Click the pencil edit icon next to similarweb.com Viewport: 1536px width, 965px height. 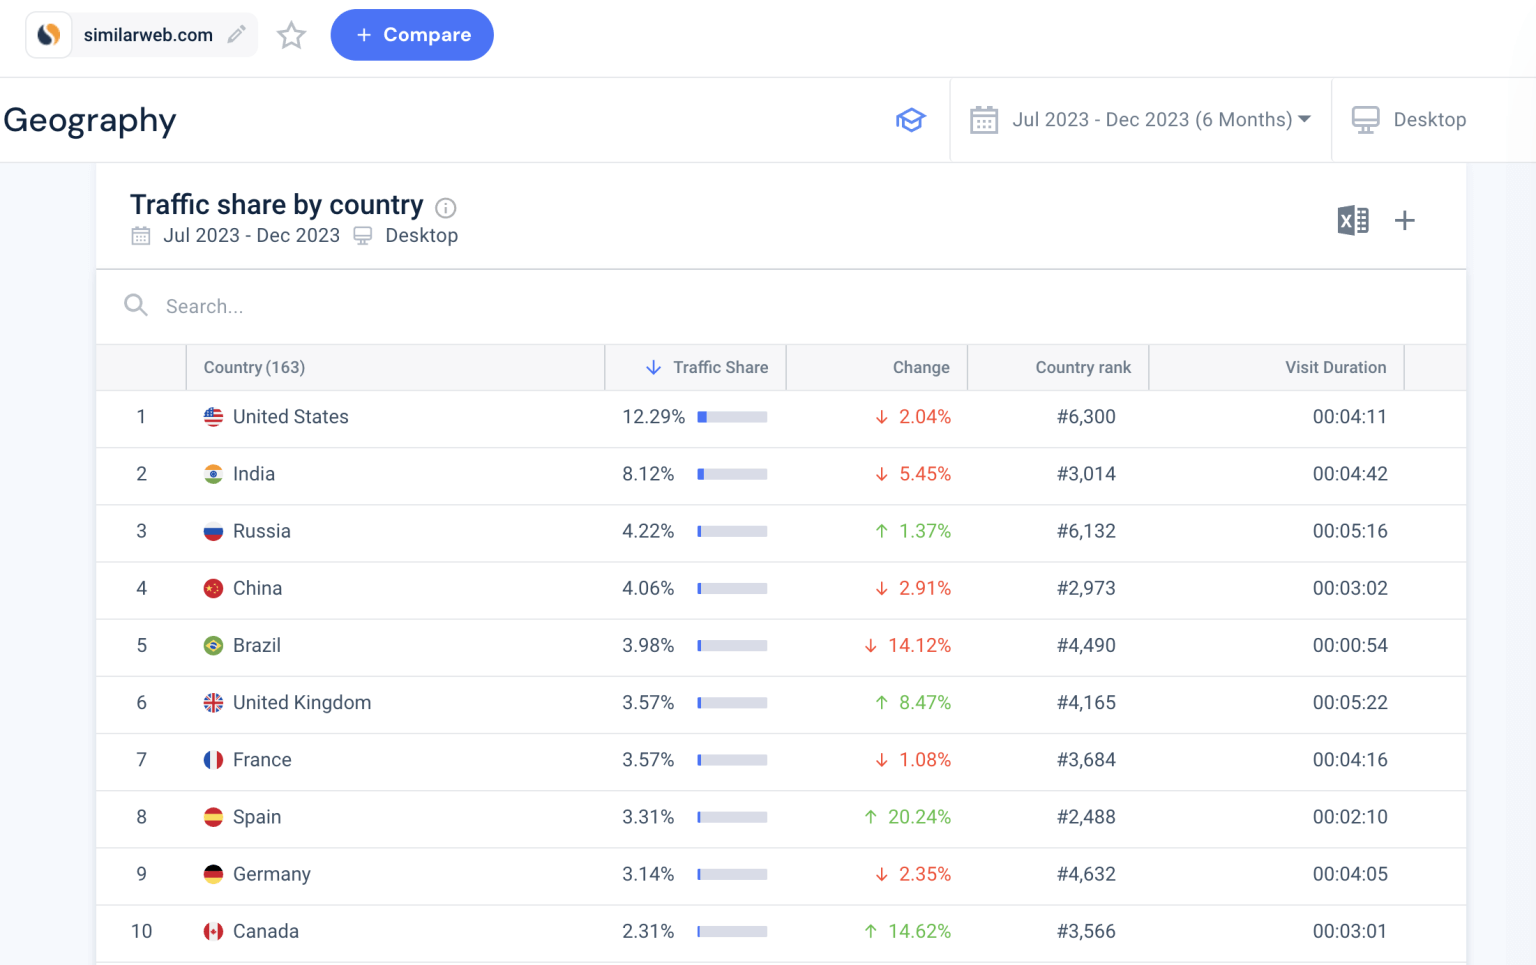coord(236,34)
